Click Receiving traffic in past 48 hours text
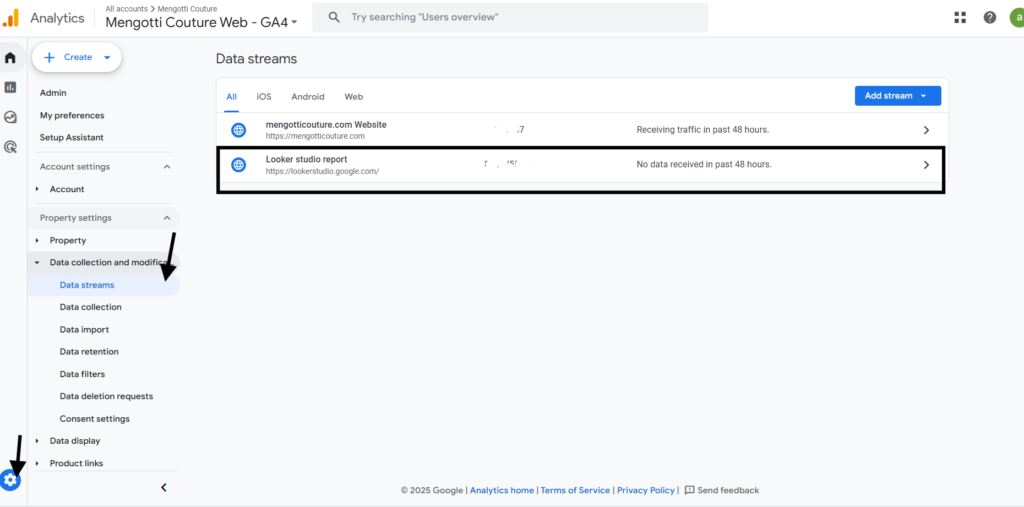1024x507 pixels. (703, 130)
